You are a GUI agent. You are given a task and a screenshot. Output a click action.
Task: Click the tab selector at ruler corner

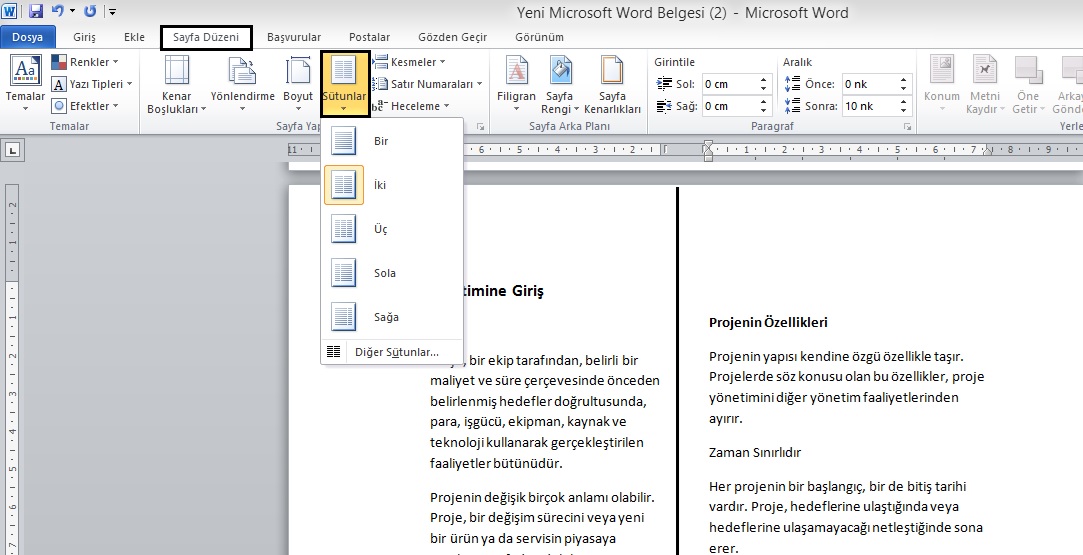(14, 150)
